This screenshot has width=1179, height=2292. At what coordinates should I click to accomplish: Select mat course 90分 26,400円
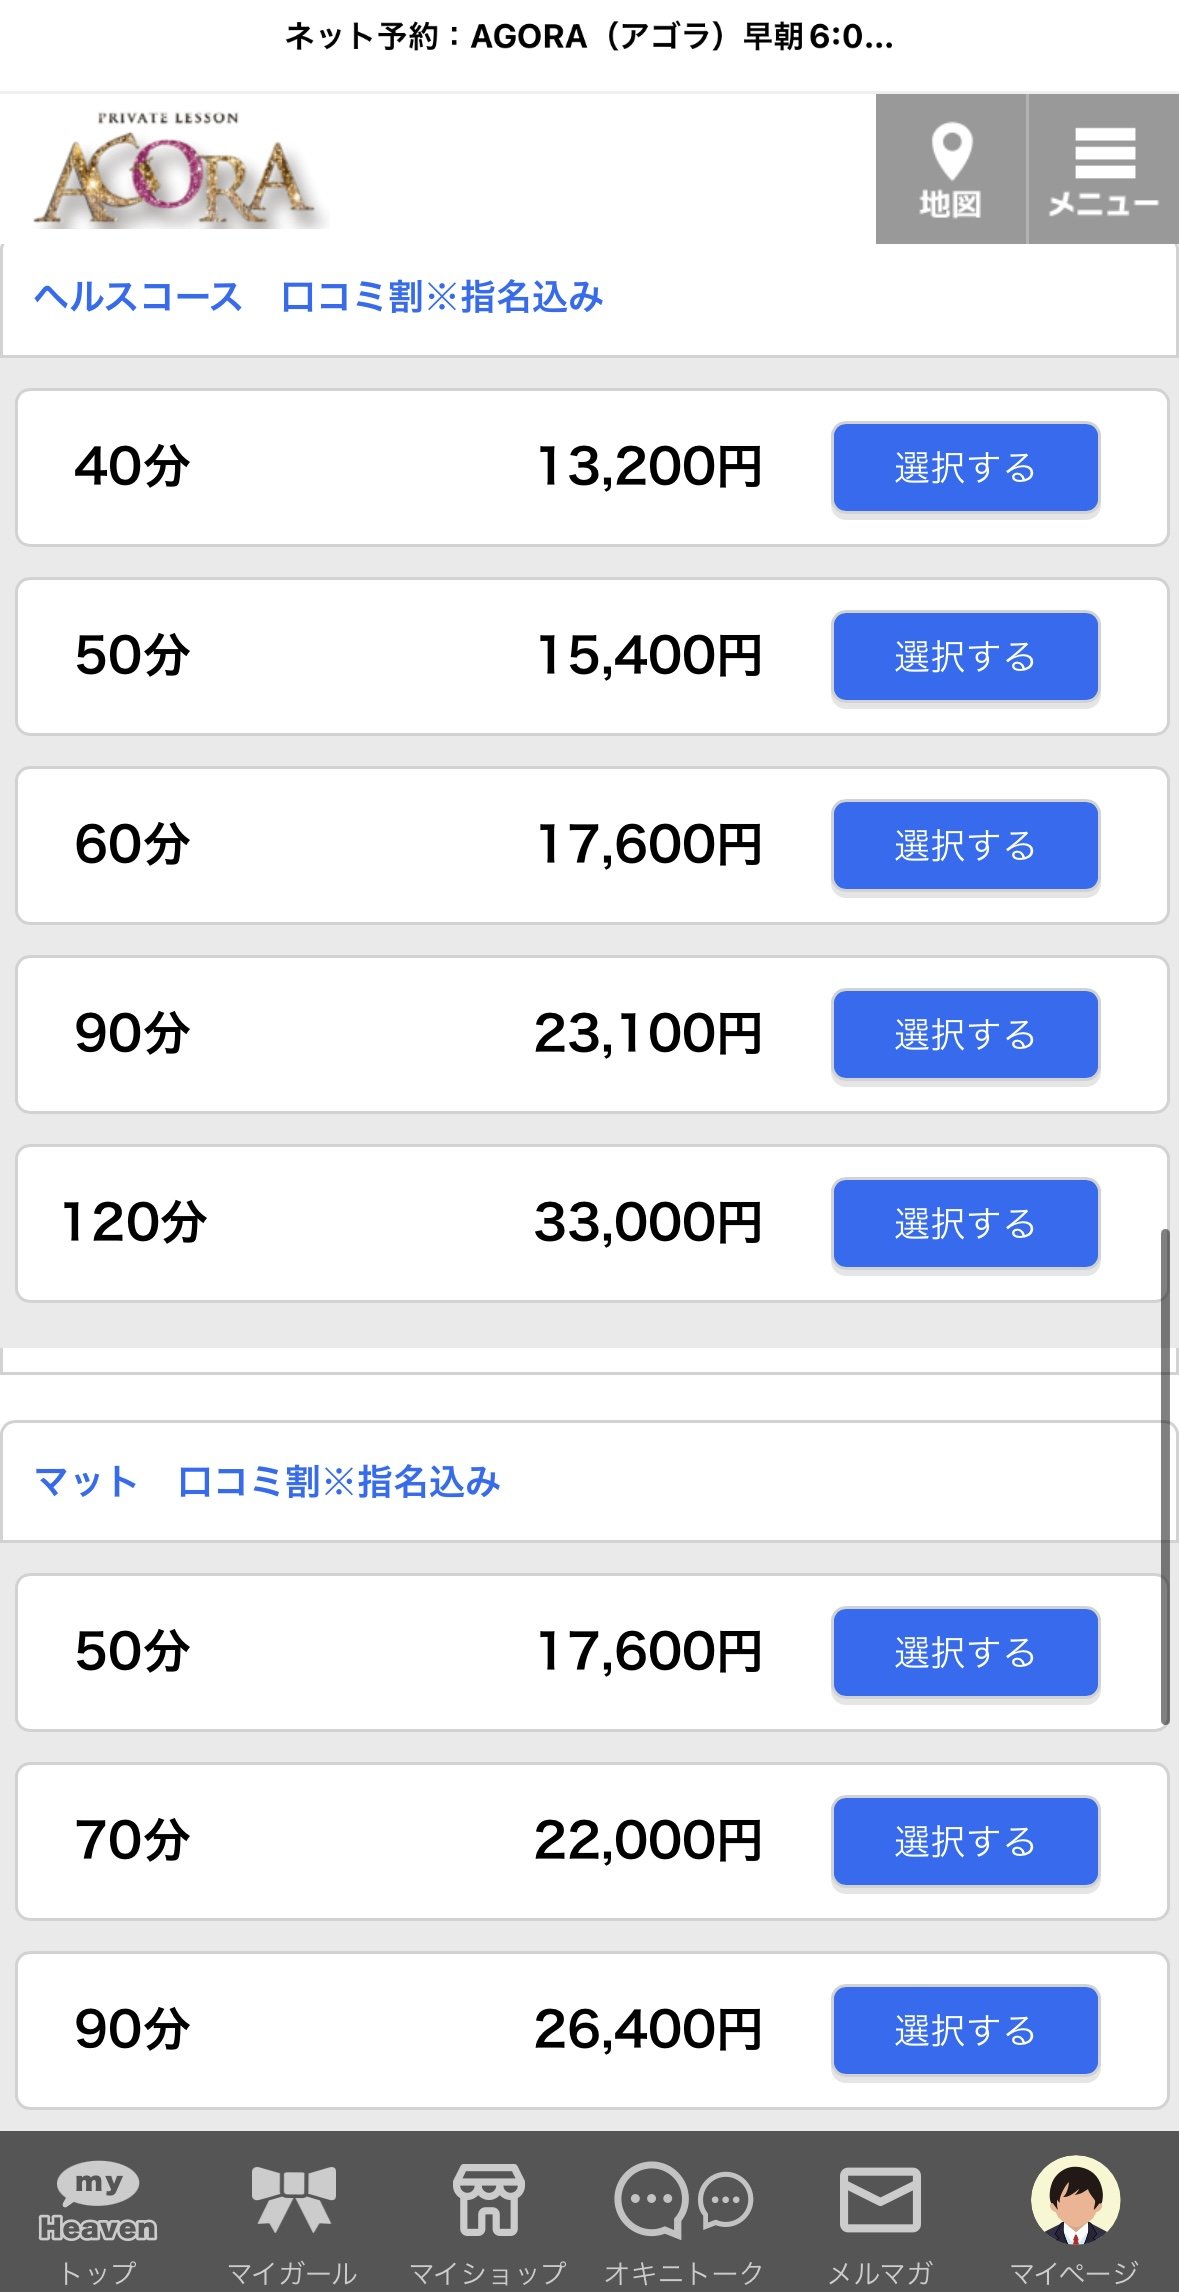(965, 2031)
